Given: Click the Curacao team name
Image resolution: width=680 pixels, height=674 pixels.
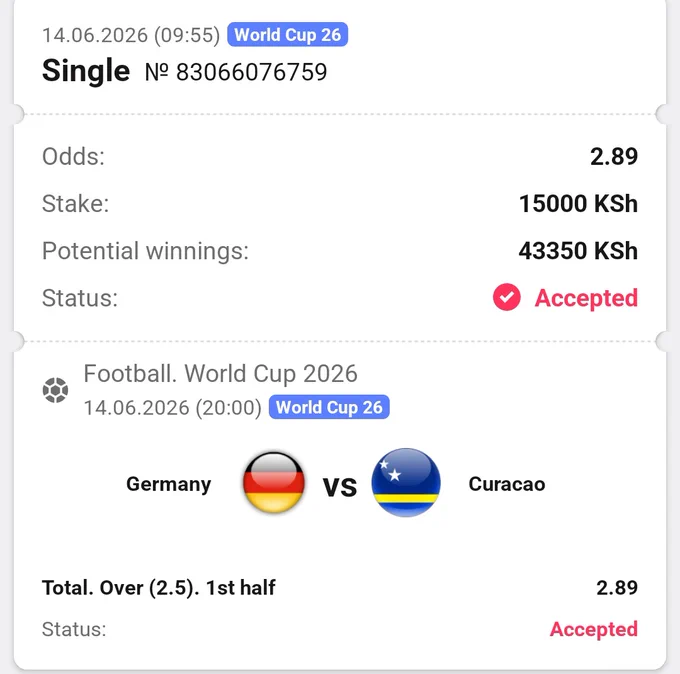Looking at the screenshot, I should pyautogui.click(x=507, y=484).
